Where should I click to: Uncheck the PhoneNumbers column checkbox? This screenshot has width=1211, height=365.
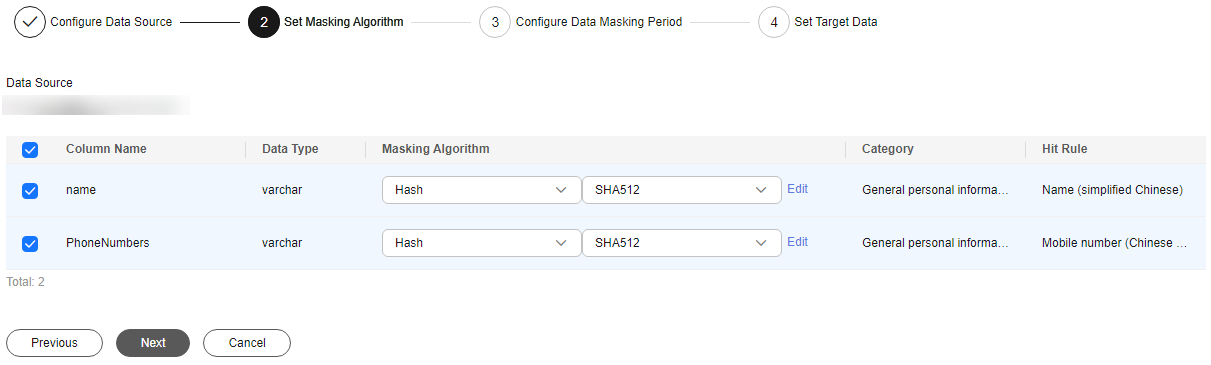pos(30,243)
